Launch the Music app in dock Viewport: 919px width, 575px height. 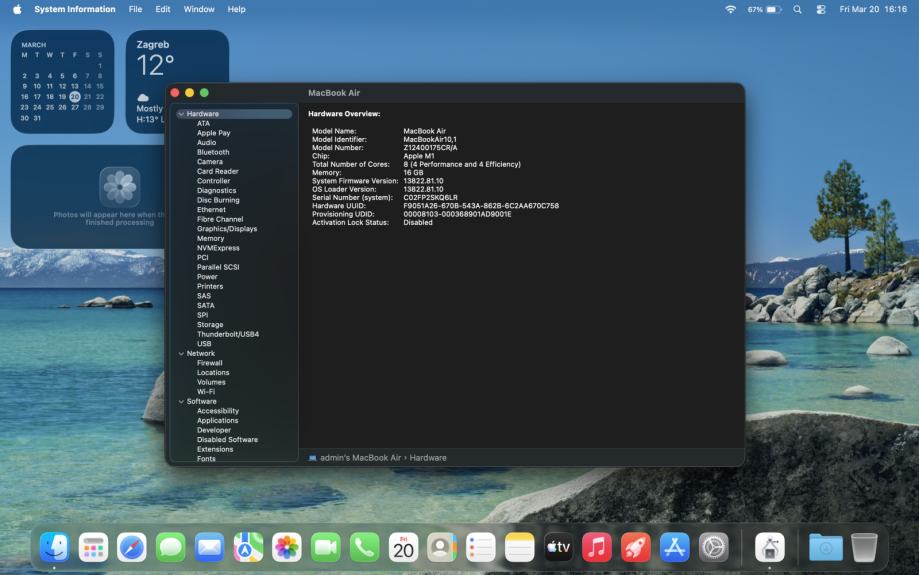point(597,547)
